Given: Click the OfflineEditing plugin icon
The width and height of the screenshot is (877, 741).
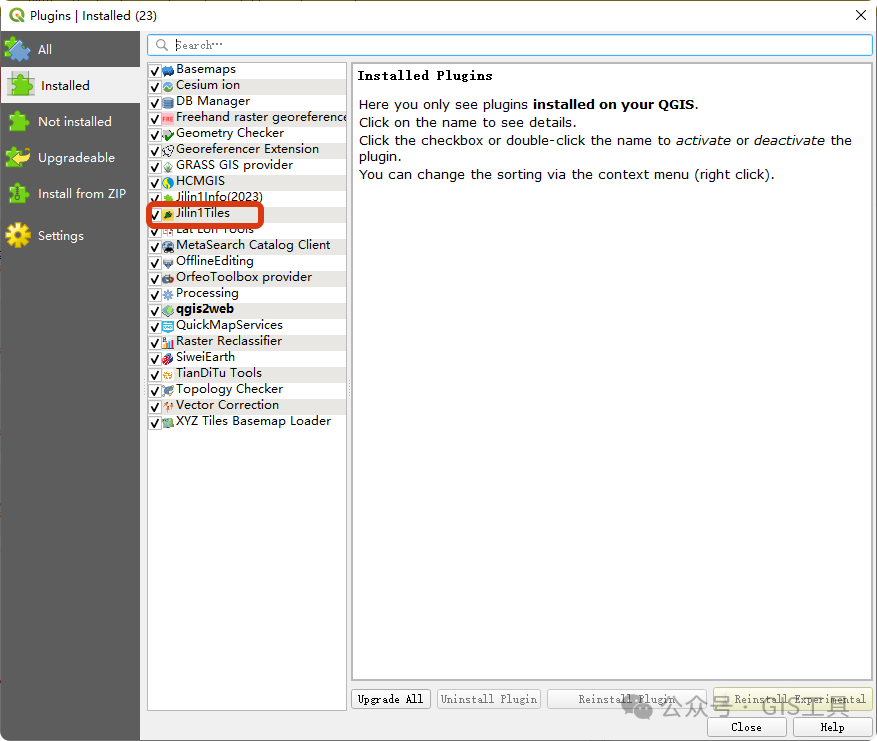Looking at the screenshot, I should 168,263.
